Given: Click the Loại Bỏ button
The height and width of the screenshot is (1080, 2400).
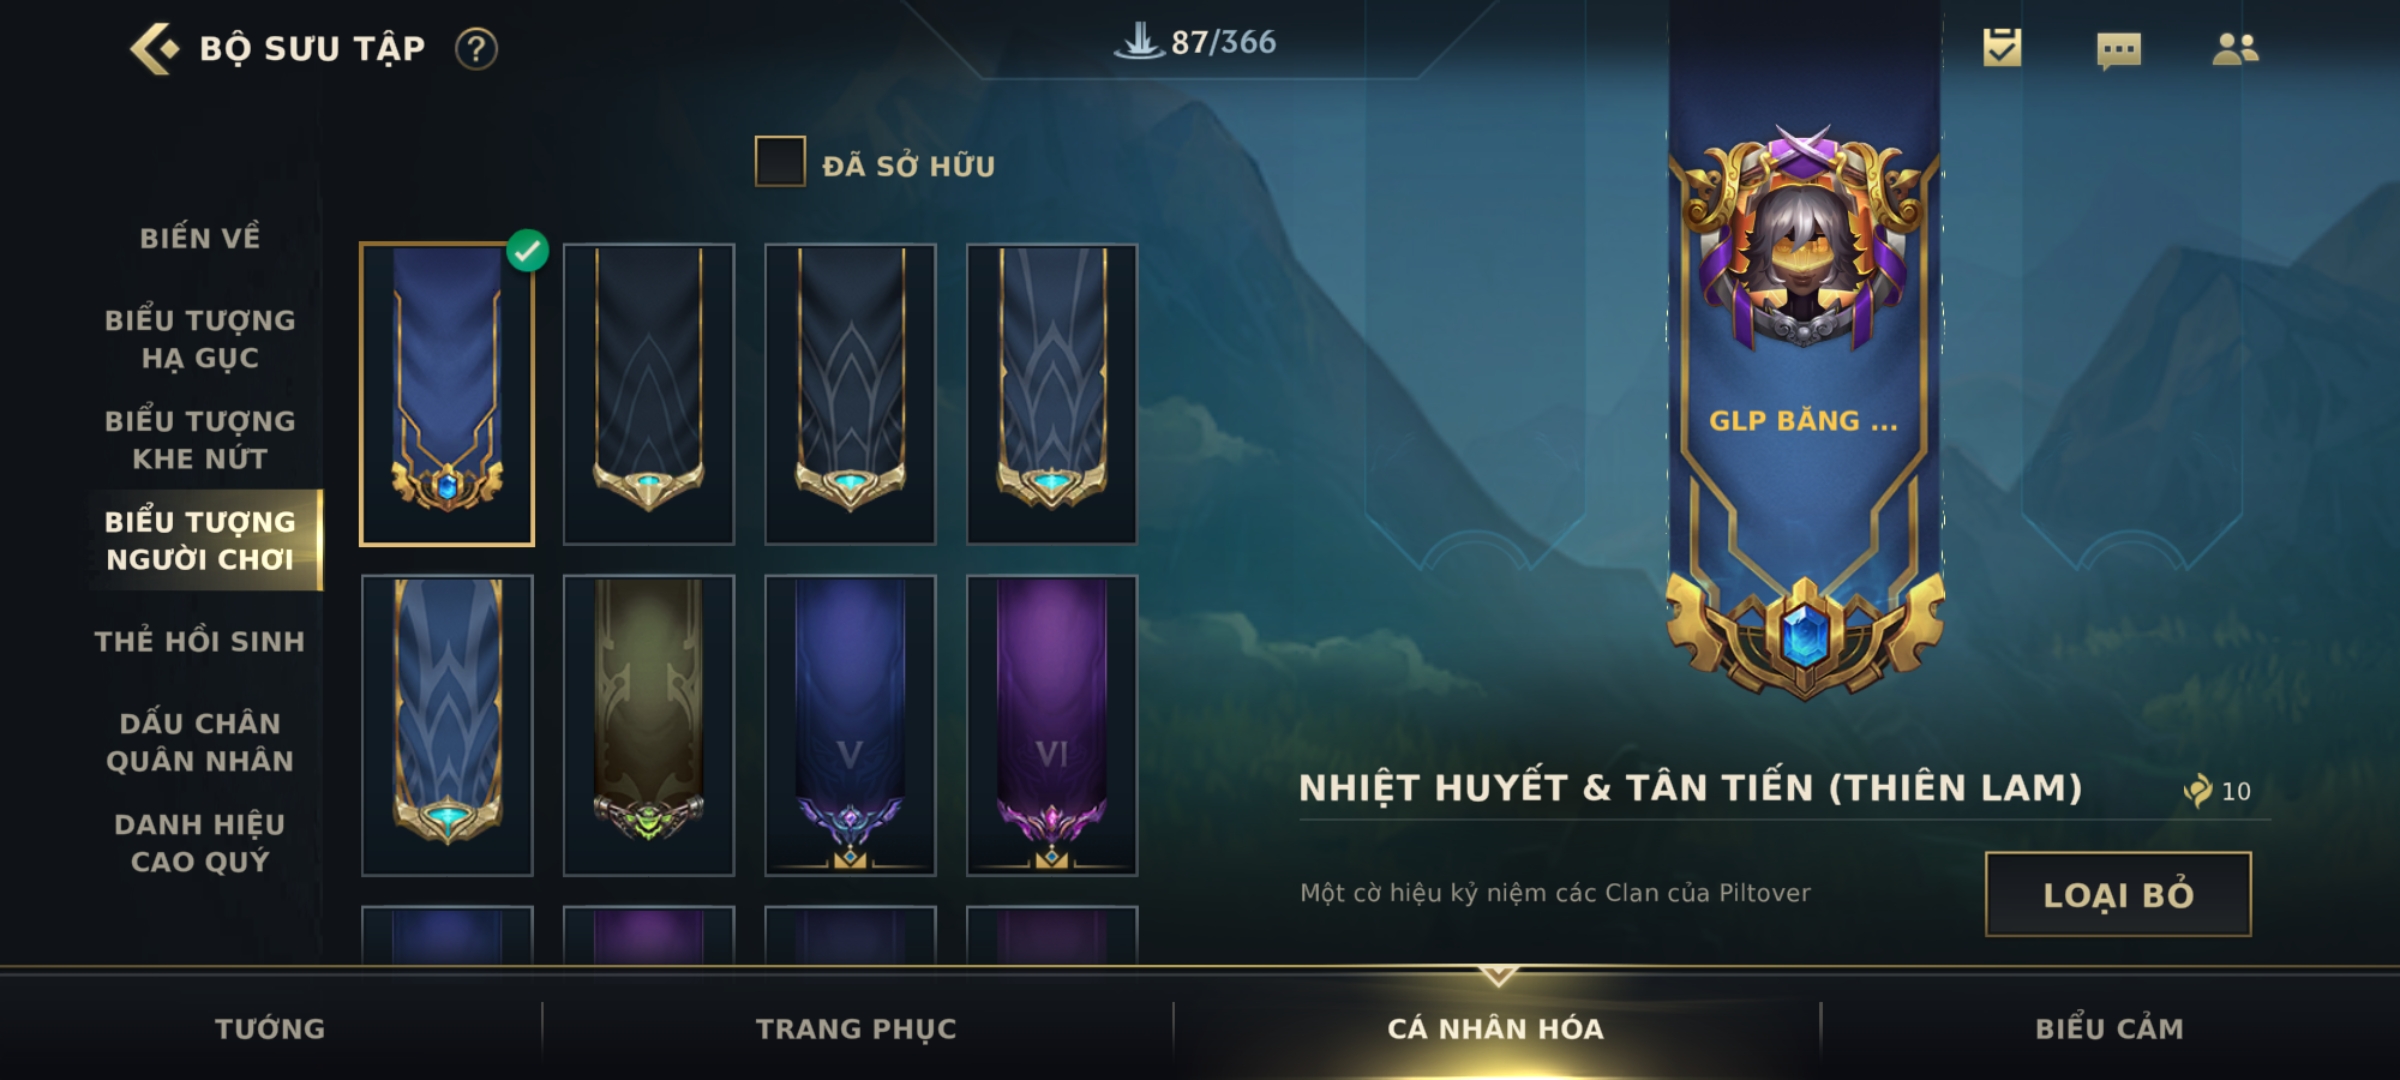Looking at the screenshot, I should [x=2118, y=894].
